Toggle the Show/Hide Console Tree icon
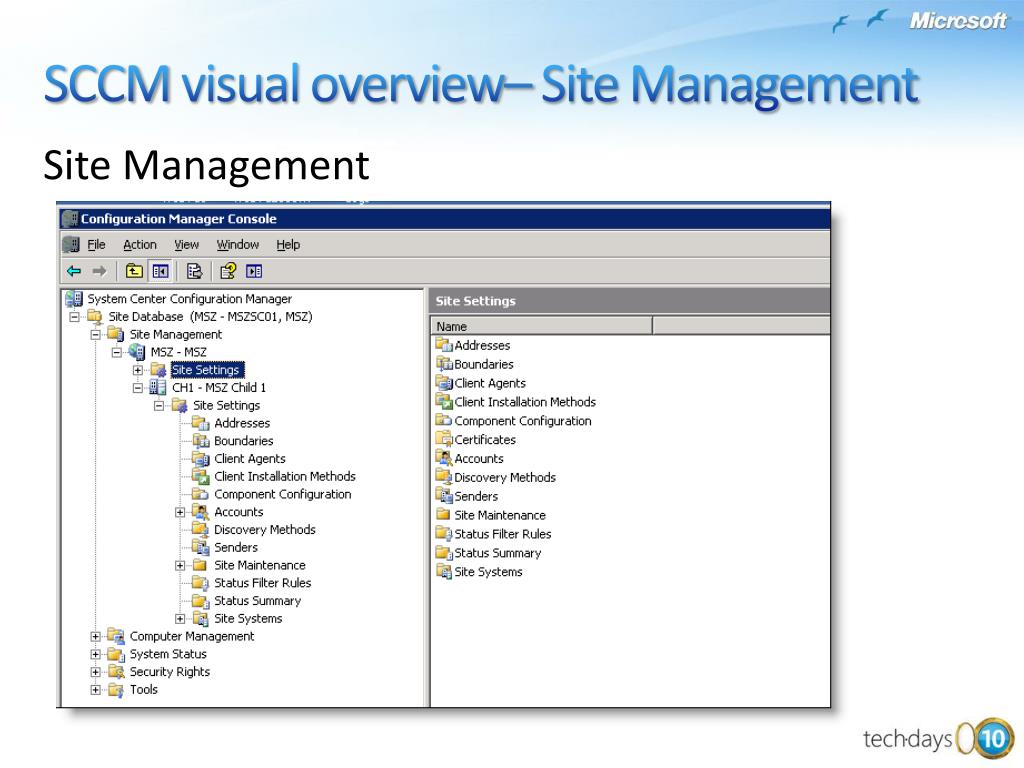Image resolution: width=1024 pixels, height=768 pixels. pos(161,271)
